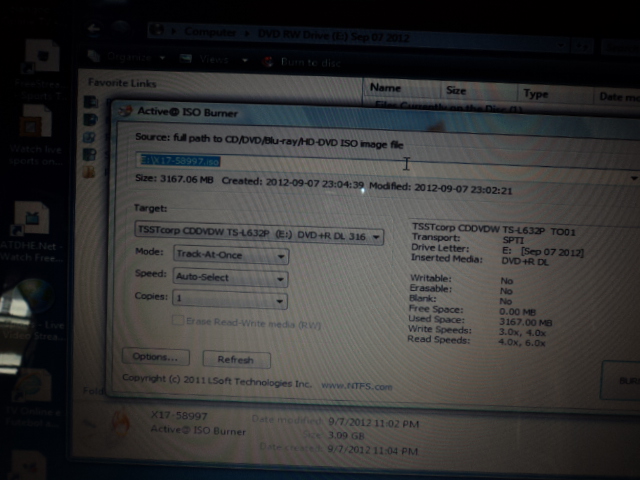Click the TV Online e Futebol desktop icon
640x480 pixels.
[x=32, y=385]
